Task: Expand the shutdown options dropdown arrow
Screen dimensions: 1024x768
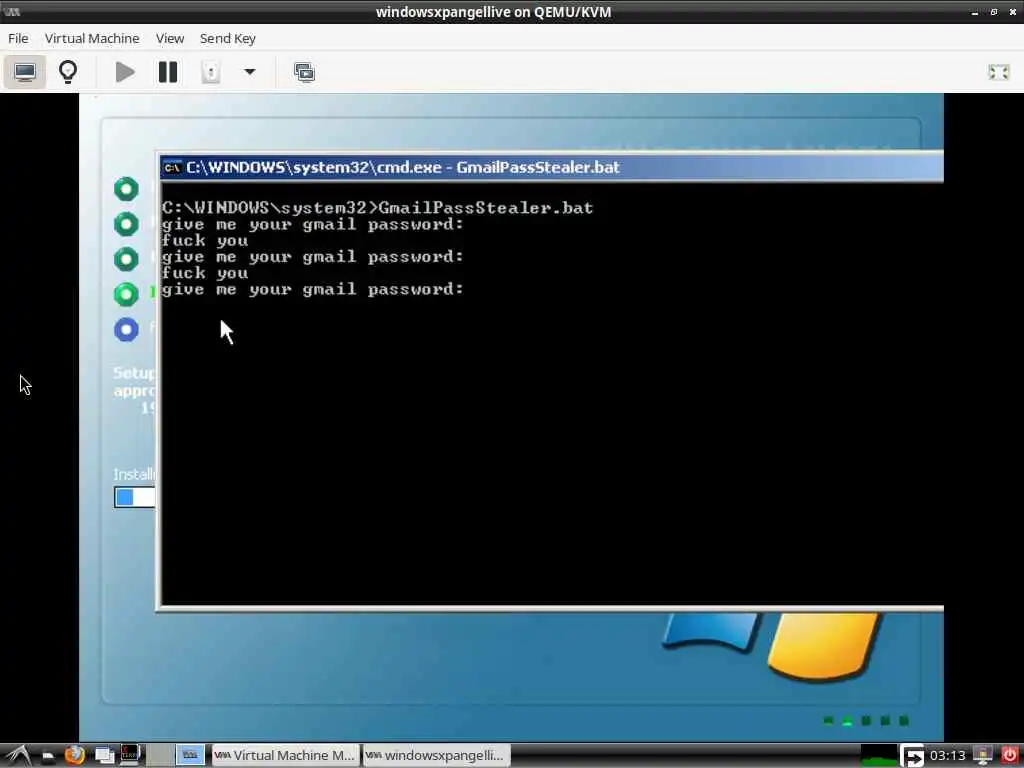Action: (249, 72)
